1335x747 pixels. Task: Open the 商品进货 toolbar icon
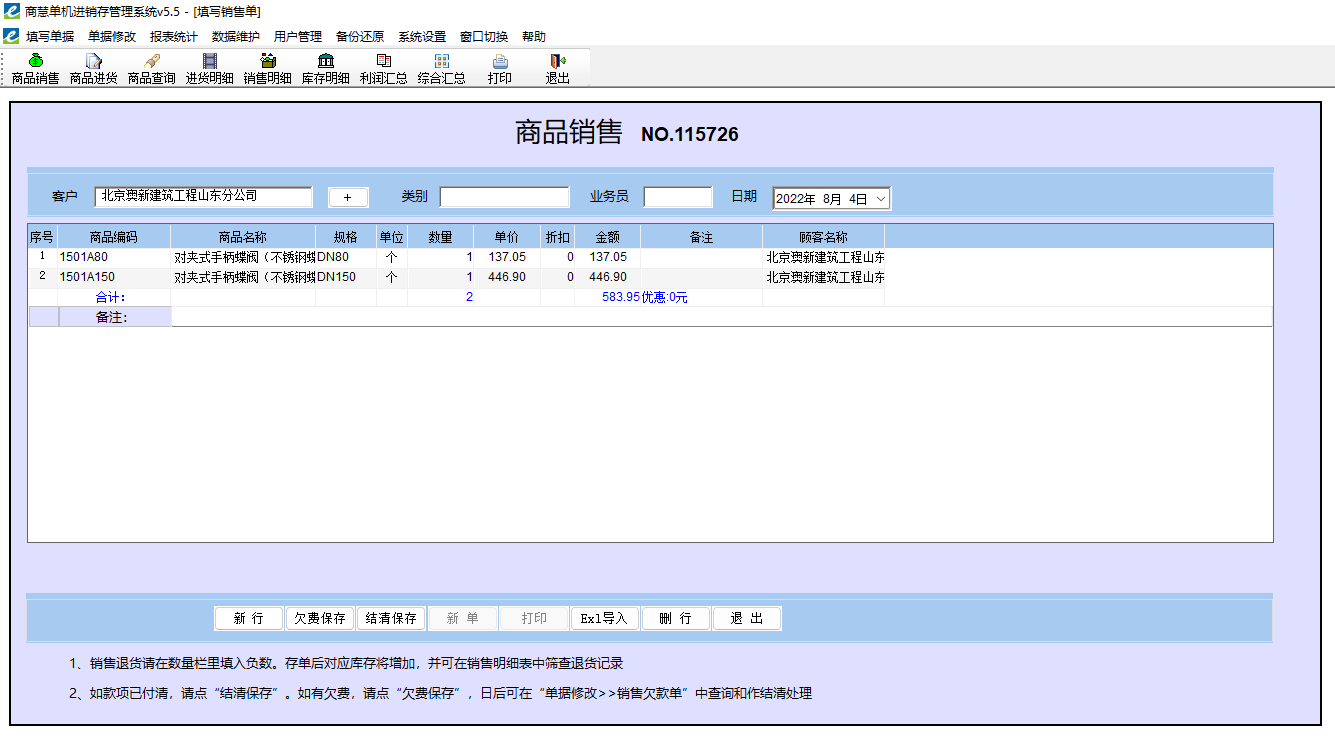(93, 69)
